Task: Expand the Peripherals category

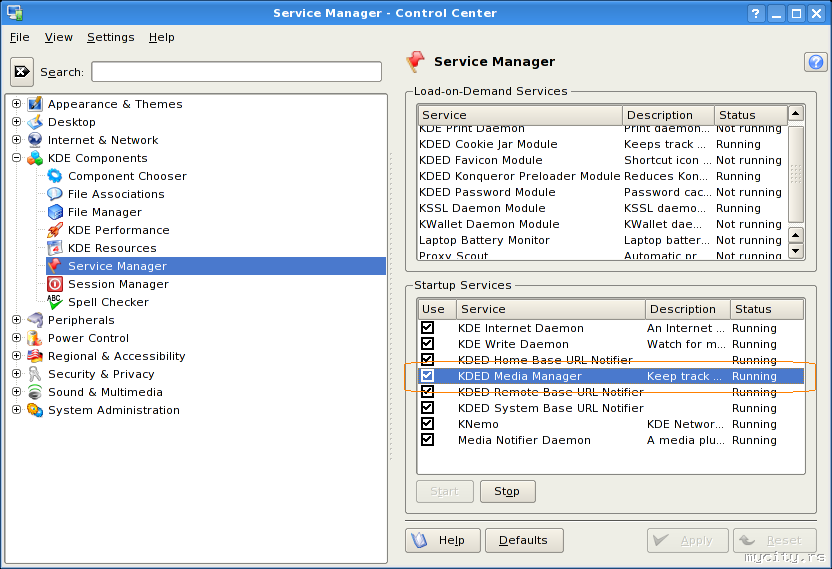Action: [16, 320]
